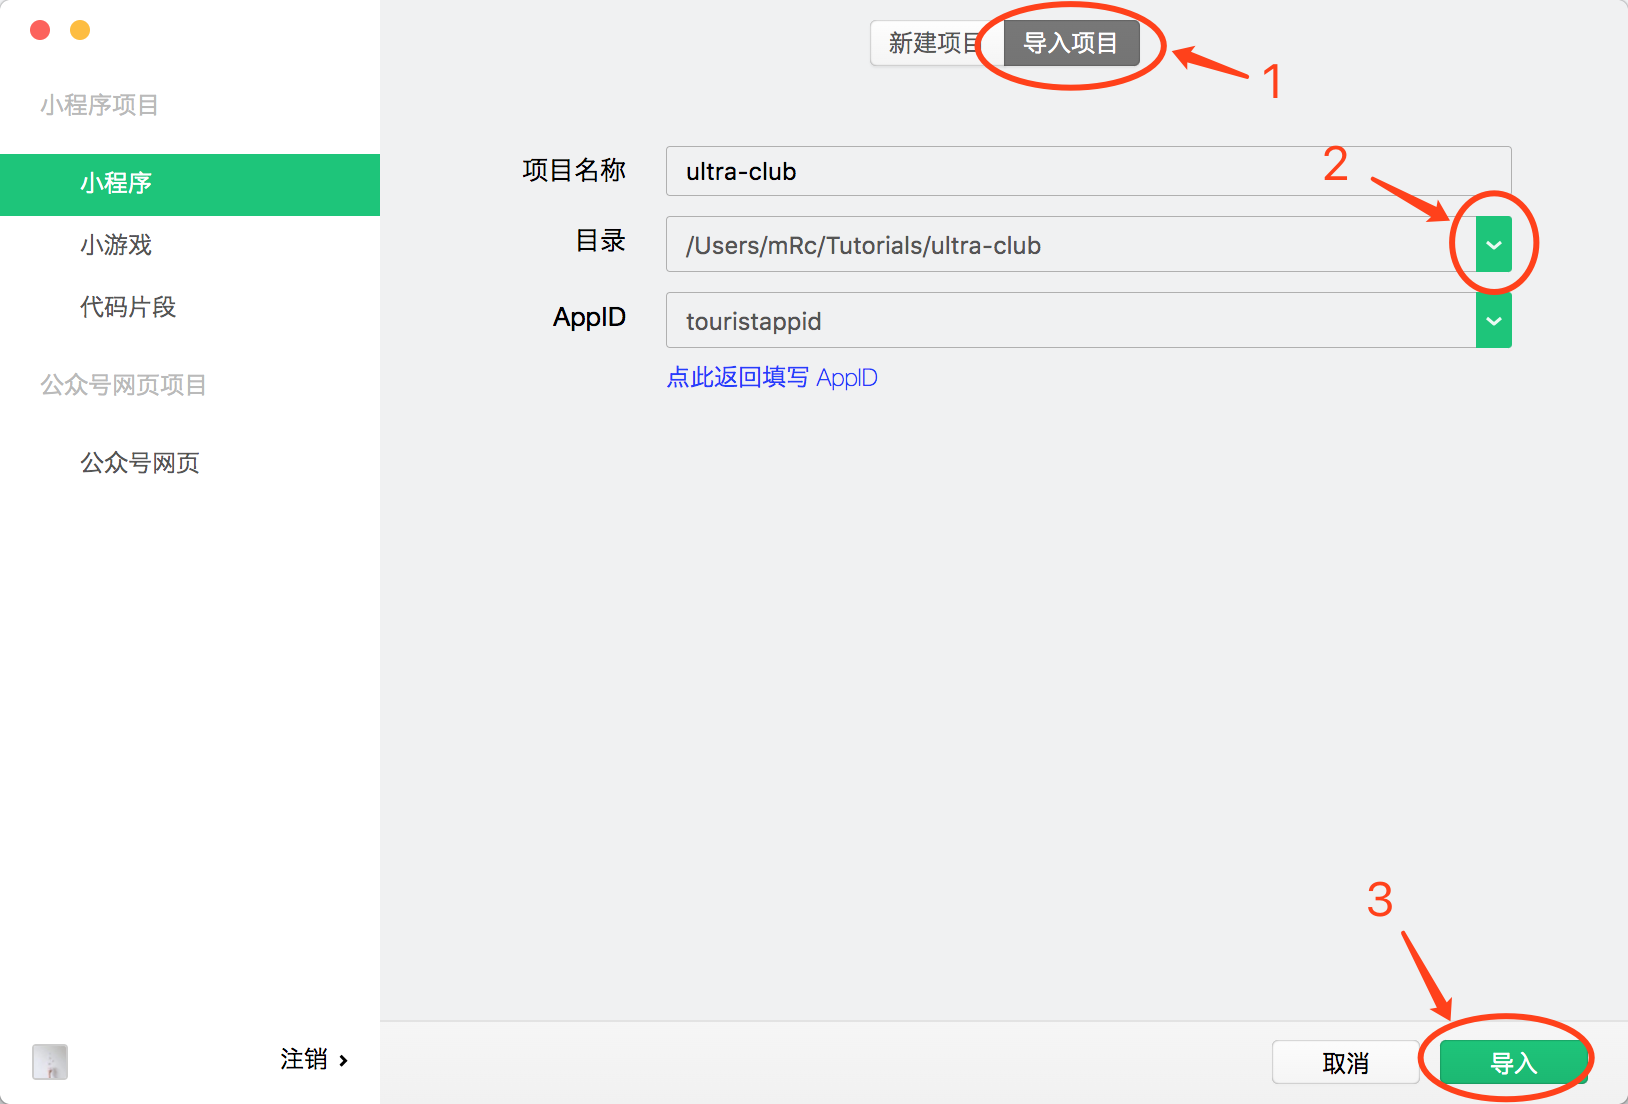Click the 项目名称 label
Image resolution: width=1628 pixels, height=1104 pixels.
(574, 170)
